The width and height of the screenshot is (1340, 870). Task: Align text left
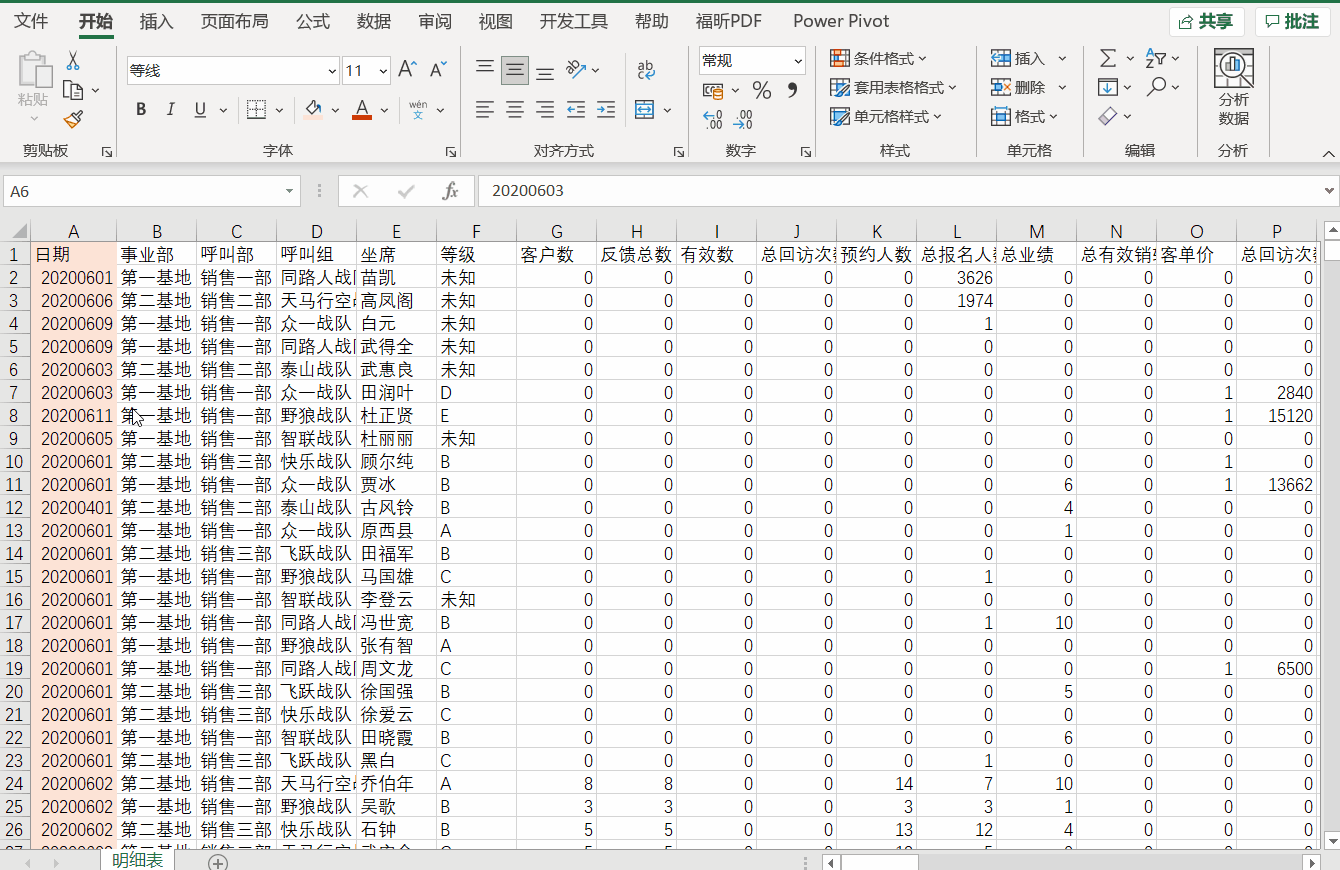(485, 110)
